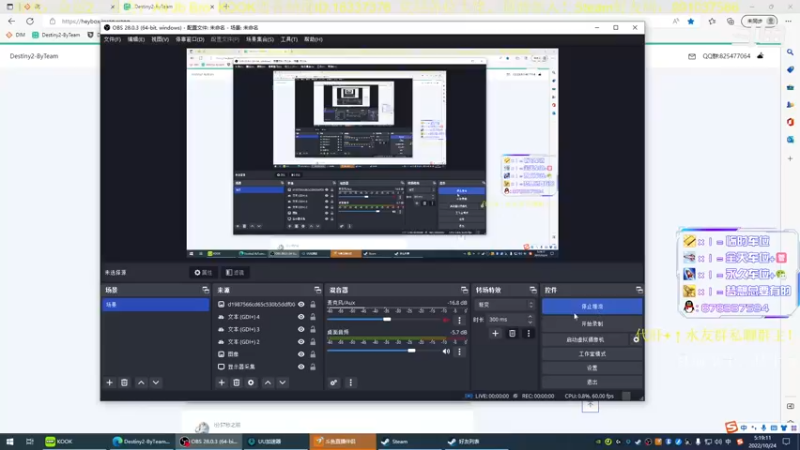Open 编辑(E) Edit menu
Image resolution: width=800 pixels, height=450 pixels.
point(136,39)
